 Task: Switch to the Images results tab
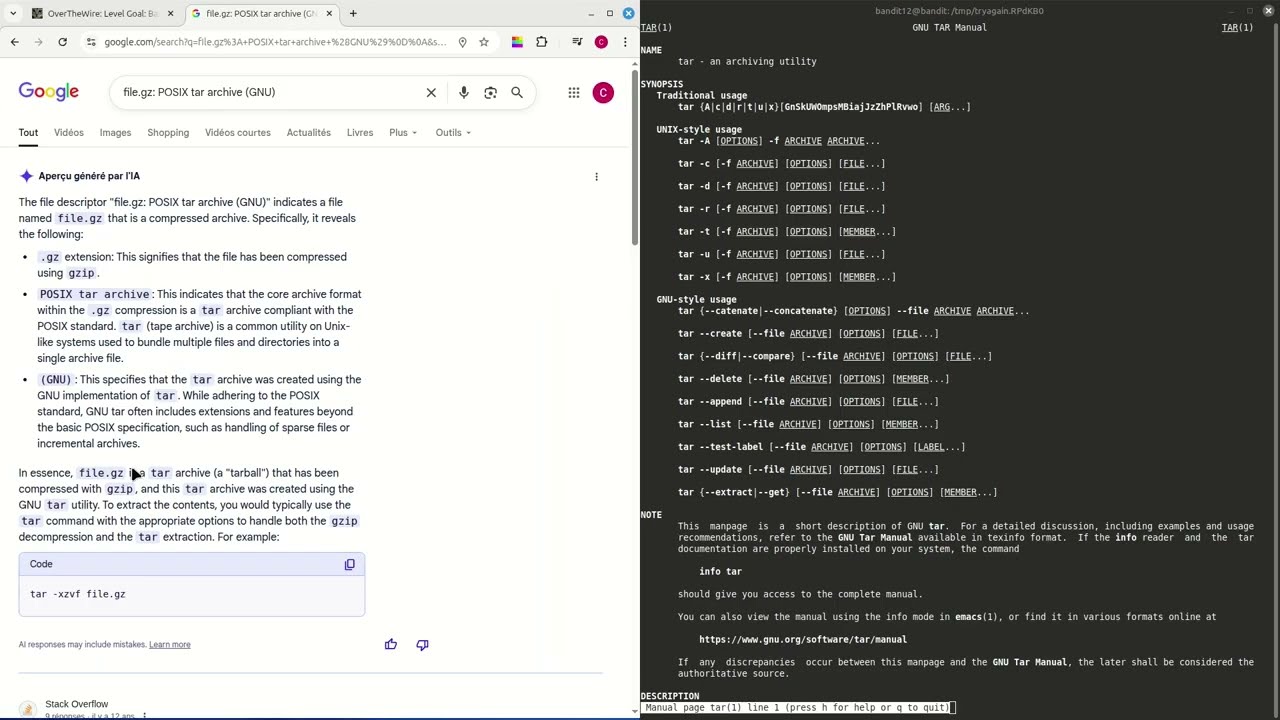[x=115, y=133]
